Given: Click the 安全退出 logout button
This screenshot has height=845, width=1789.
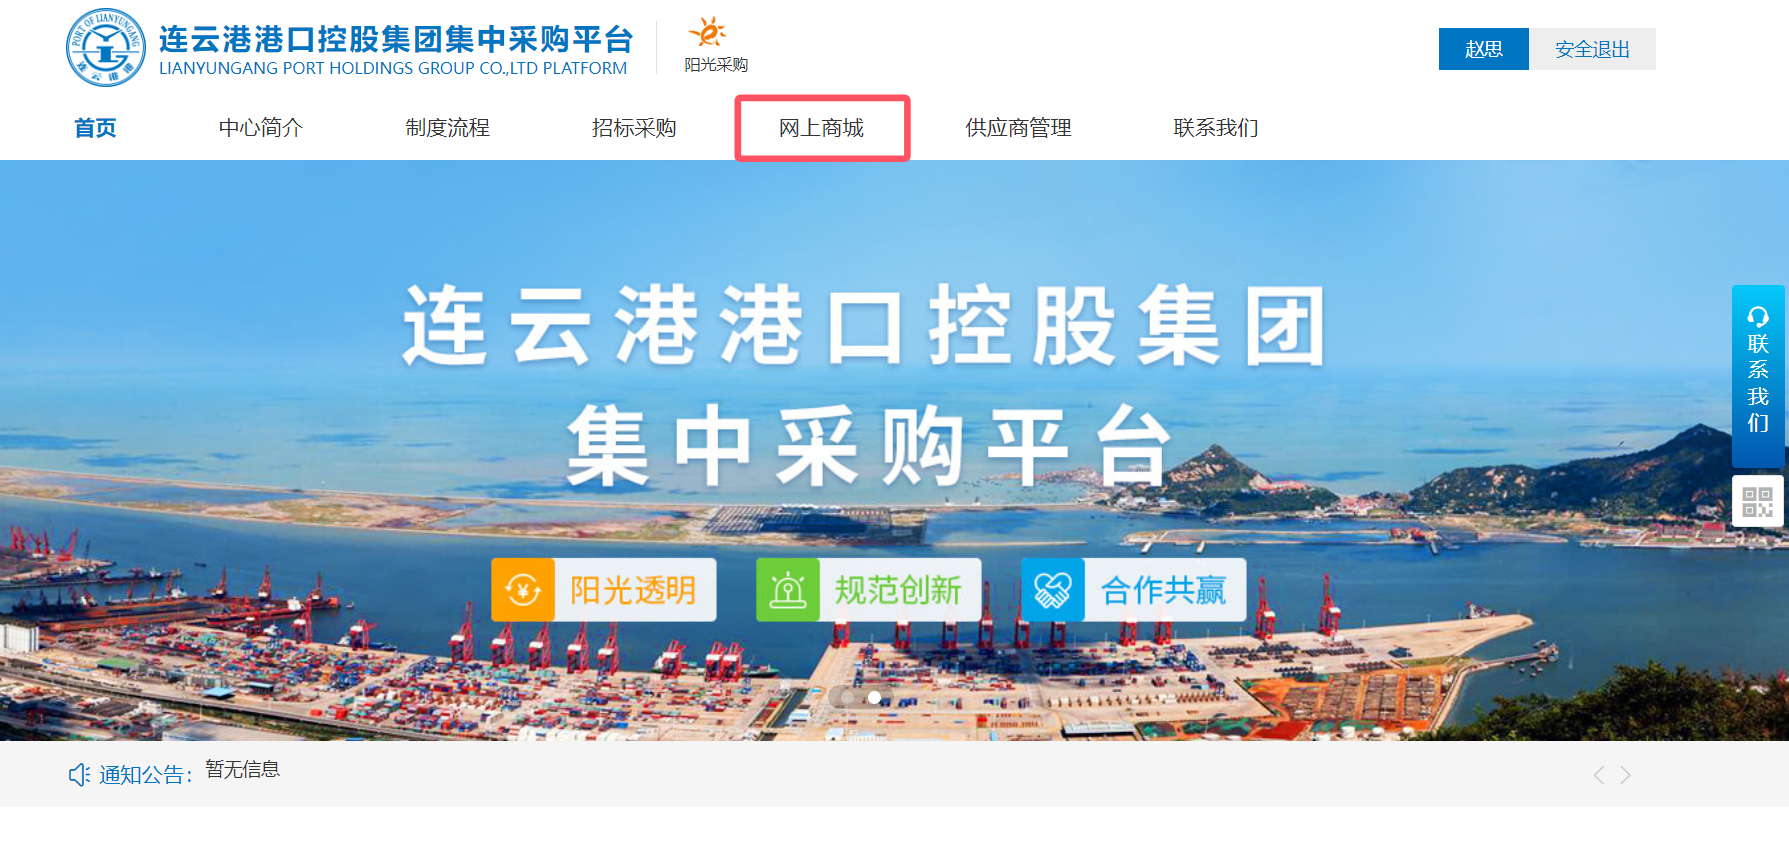Looking at the screenshot, I should point(1592,49).
